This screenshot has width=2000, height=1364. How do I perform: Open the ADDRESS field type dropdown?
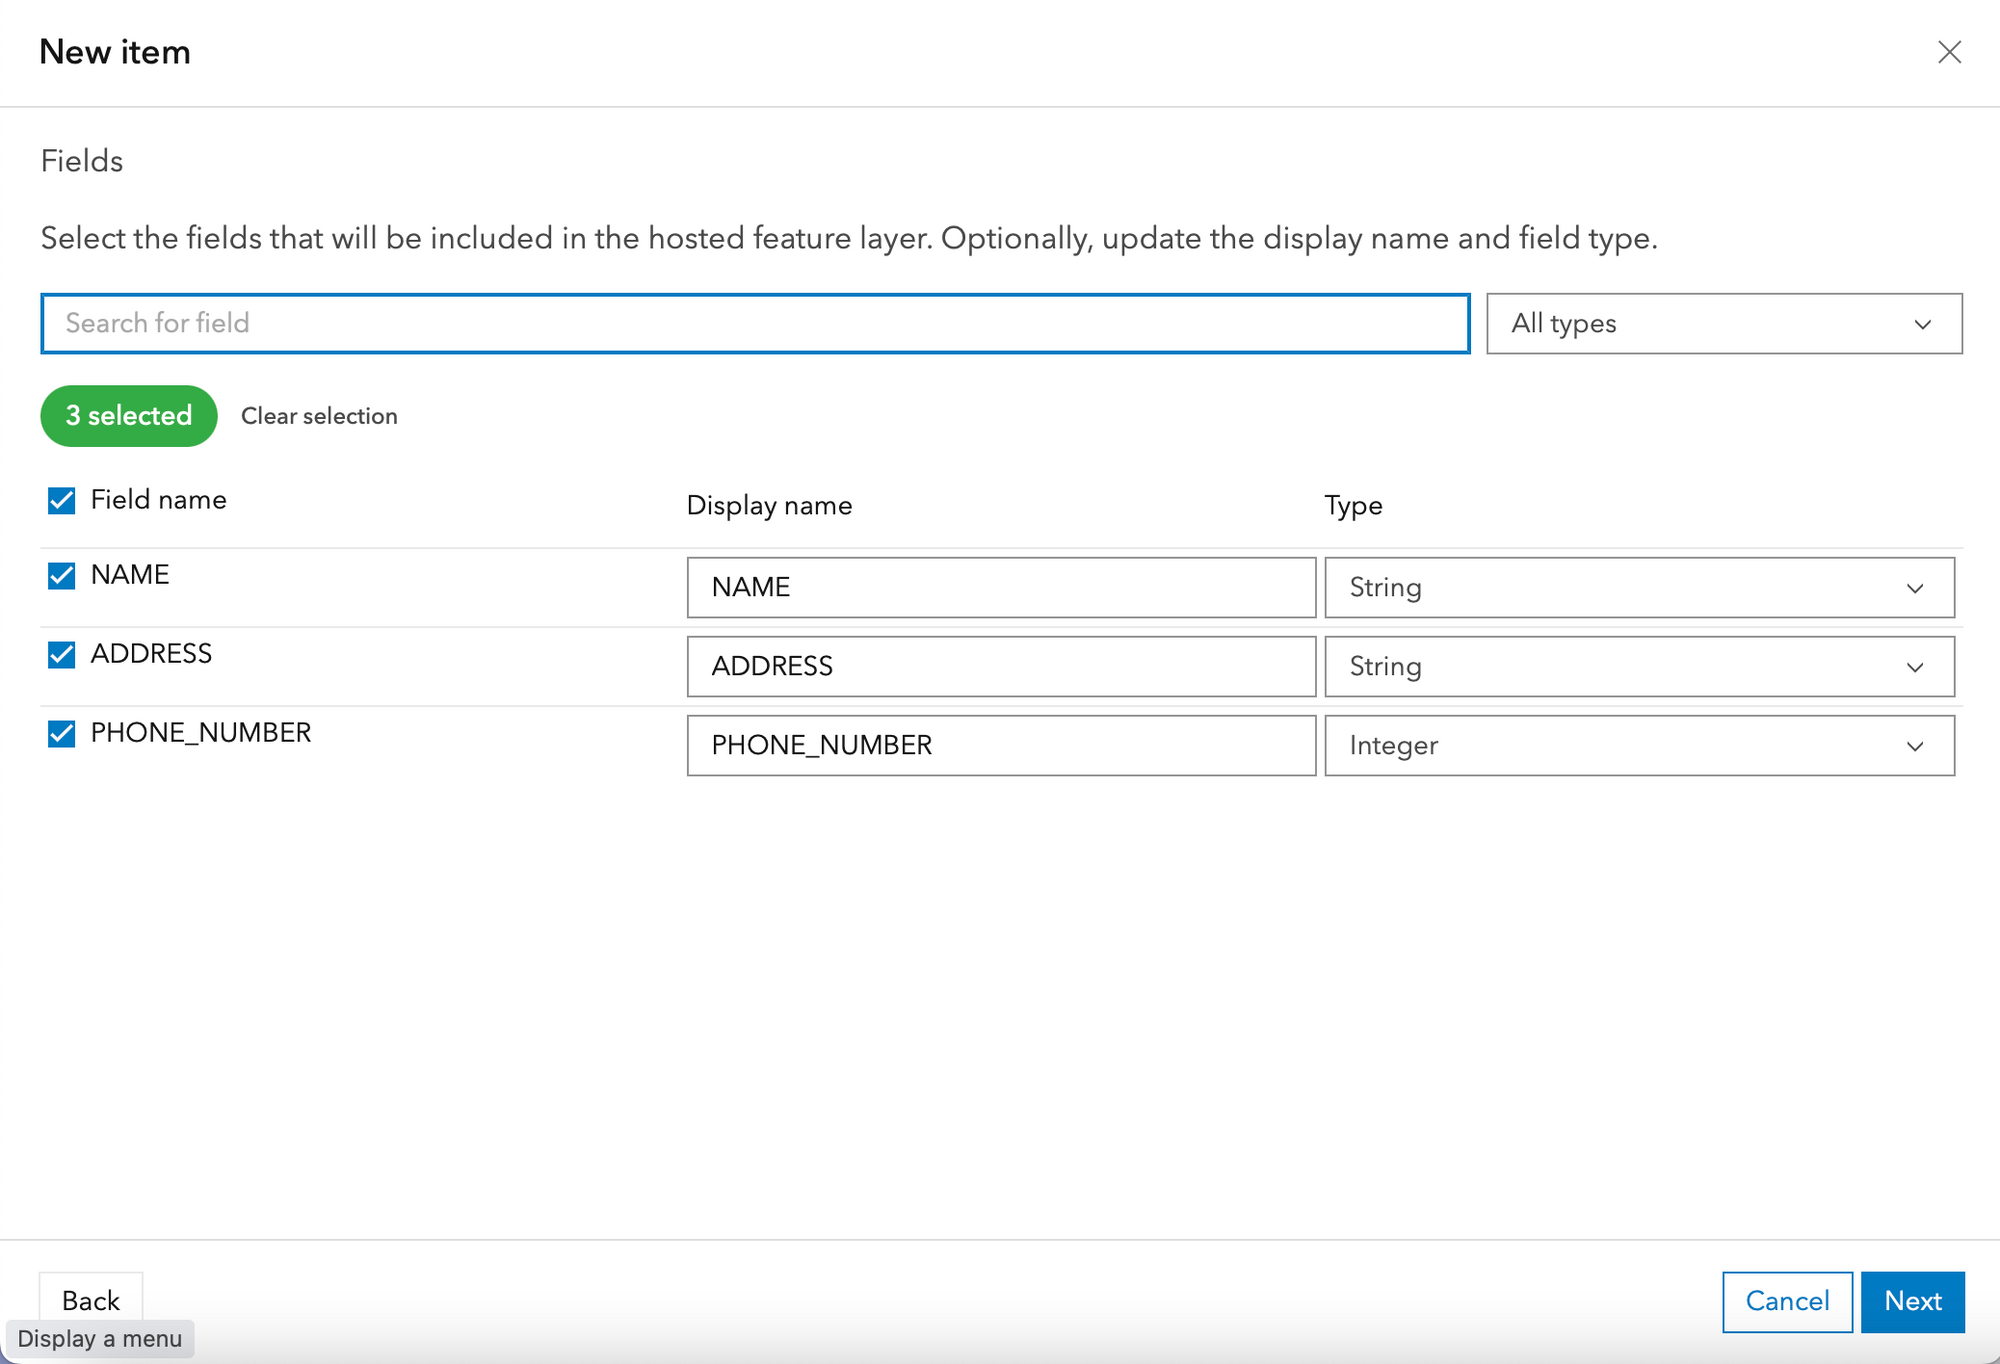point(1638,666)
